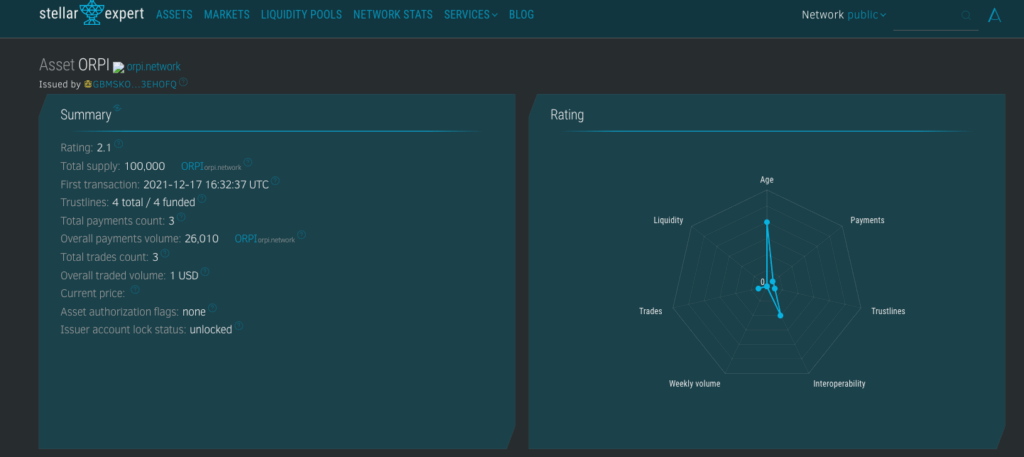1024x457 pixels.
Task: Select the 100,000 total supply value
Action: [x=144, y=166]
